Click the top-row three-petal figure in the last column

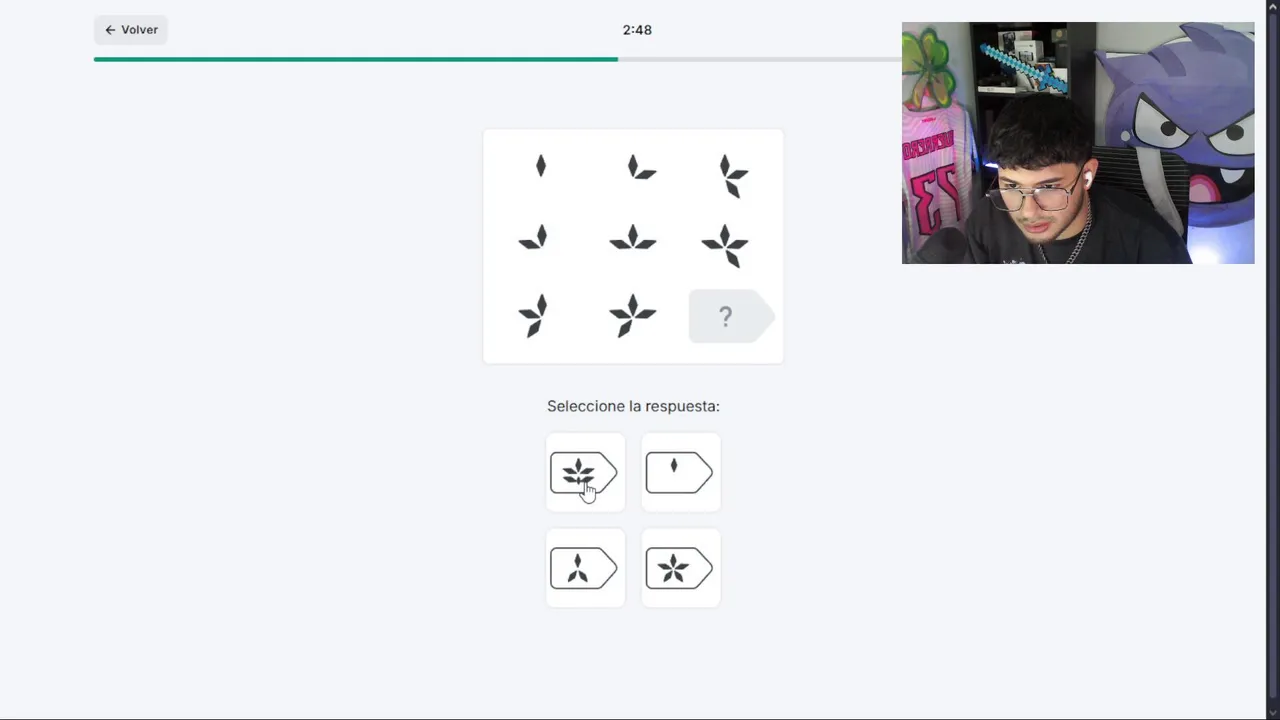click(x=733, y=176)
